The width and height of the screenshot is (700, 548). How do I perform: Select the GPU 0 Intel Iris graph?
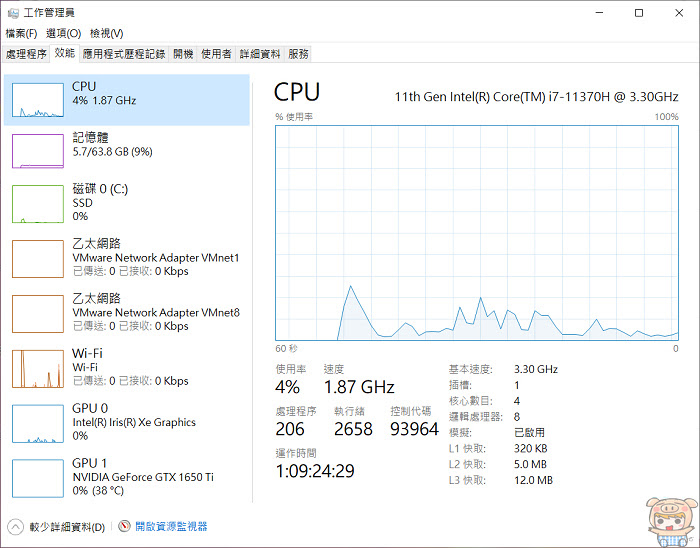point(37,423)
